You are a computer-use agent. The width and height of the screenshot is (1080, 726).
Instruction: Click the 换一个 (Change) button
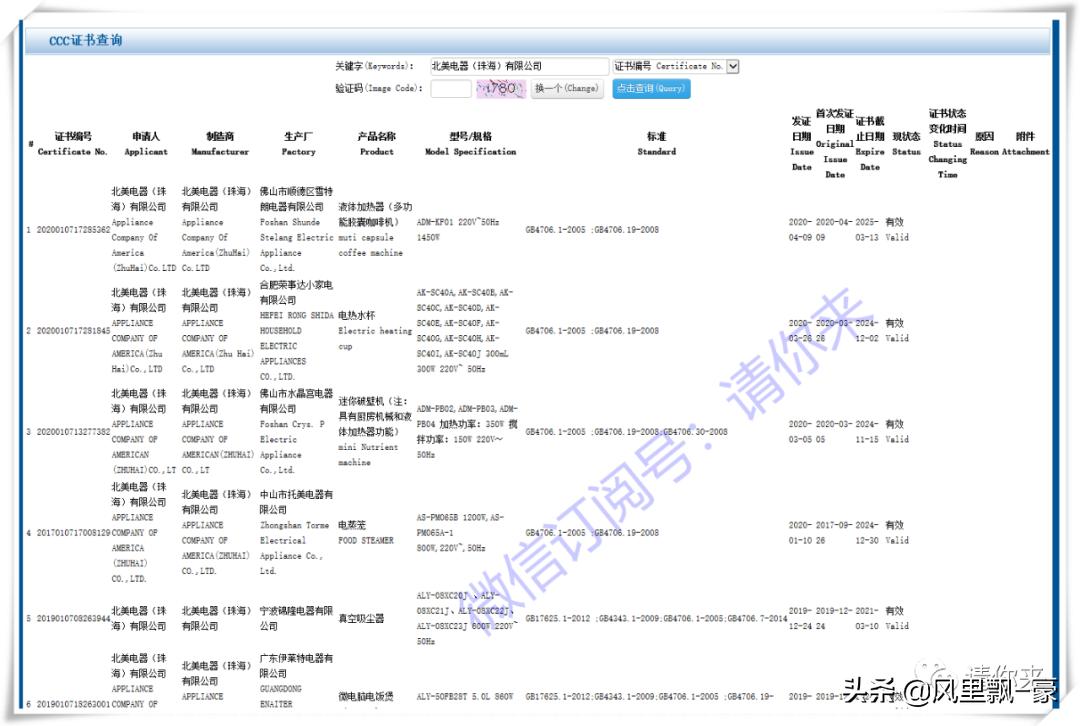click(567, 88)
